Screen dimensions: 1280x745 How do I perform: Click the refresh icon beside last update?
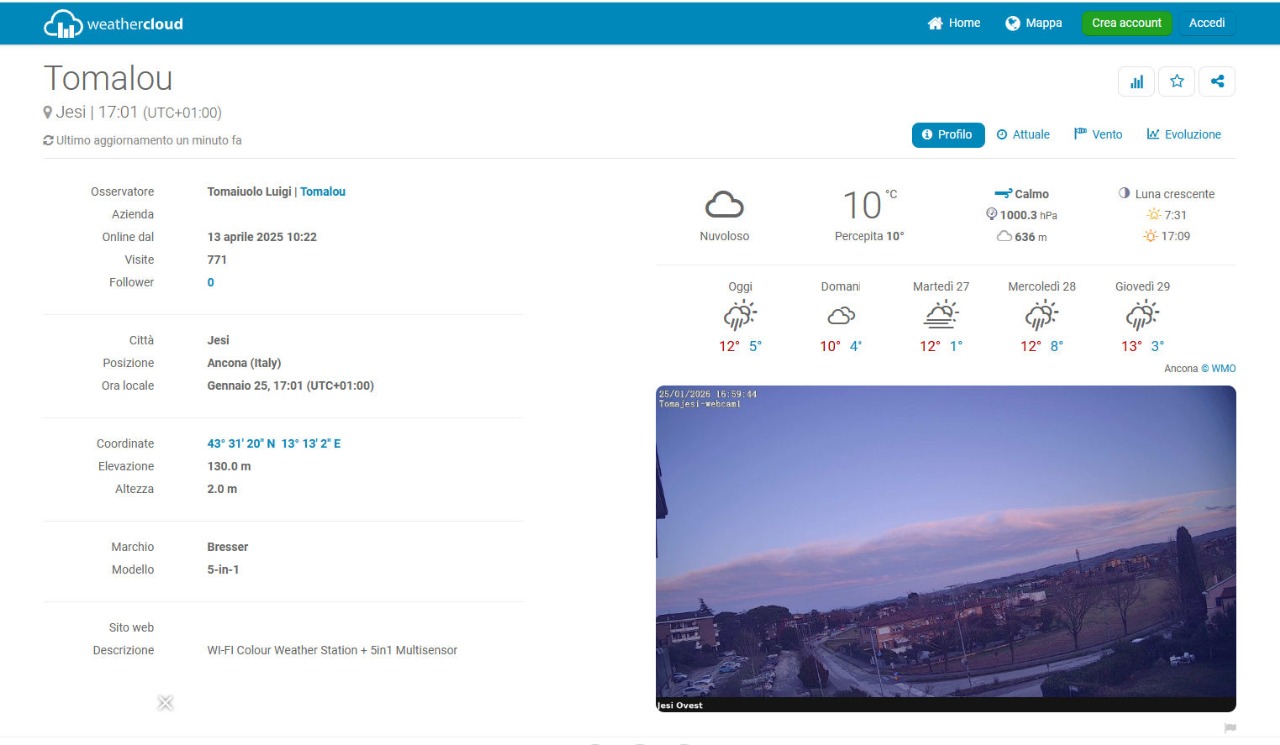pyautogui.click(x=48, y=141)
